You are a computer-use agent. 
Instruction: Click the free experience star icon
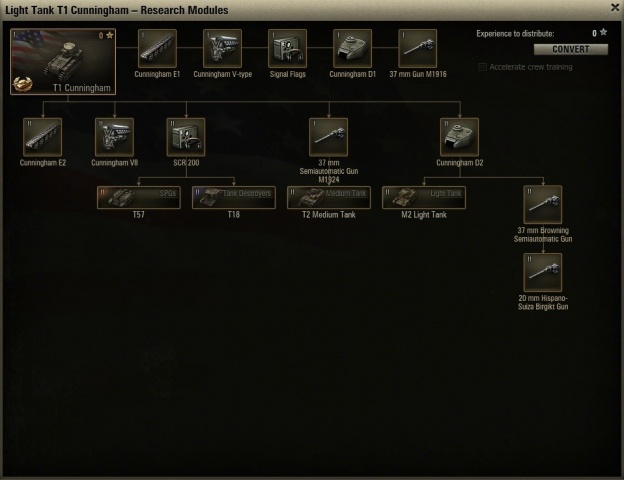point(603,32)
